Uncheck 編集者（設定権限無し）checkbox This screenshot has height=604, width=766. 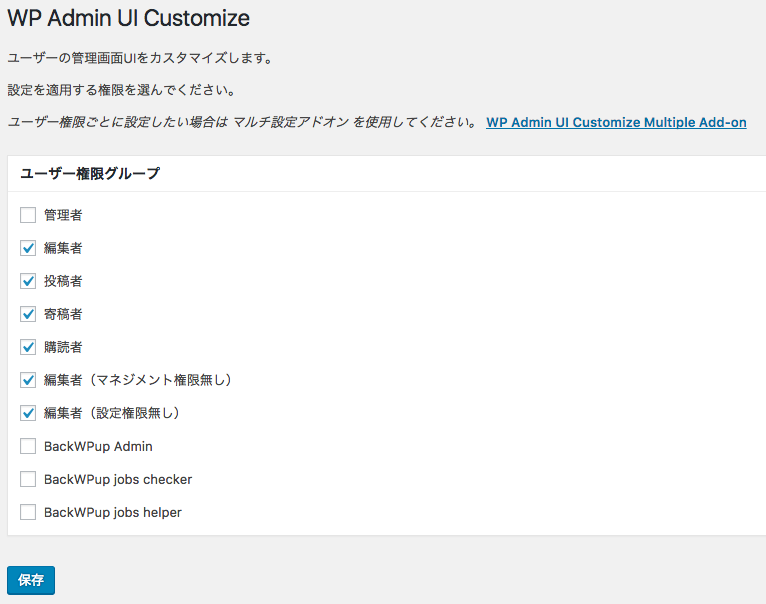click(x=28, y=413)
